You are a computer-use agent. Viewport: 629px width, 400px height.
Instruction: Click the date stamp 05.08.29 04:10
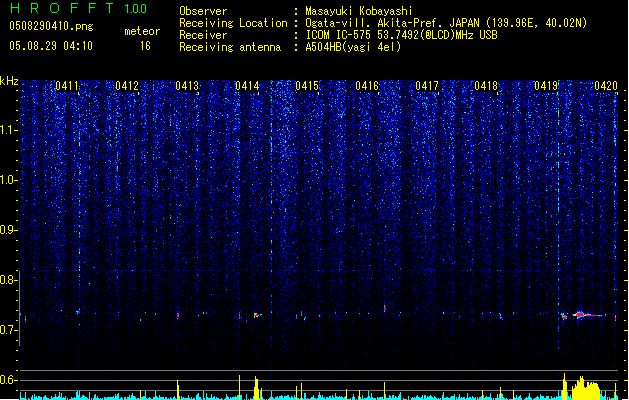pos(51,46)
